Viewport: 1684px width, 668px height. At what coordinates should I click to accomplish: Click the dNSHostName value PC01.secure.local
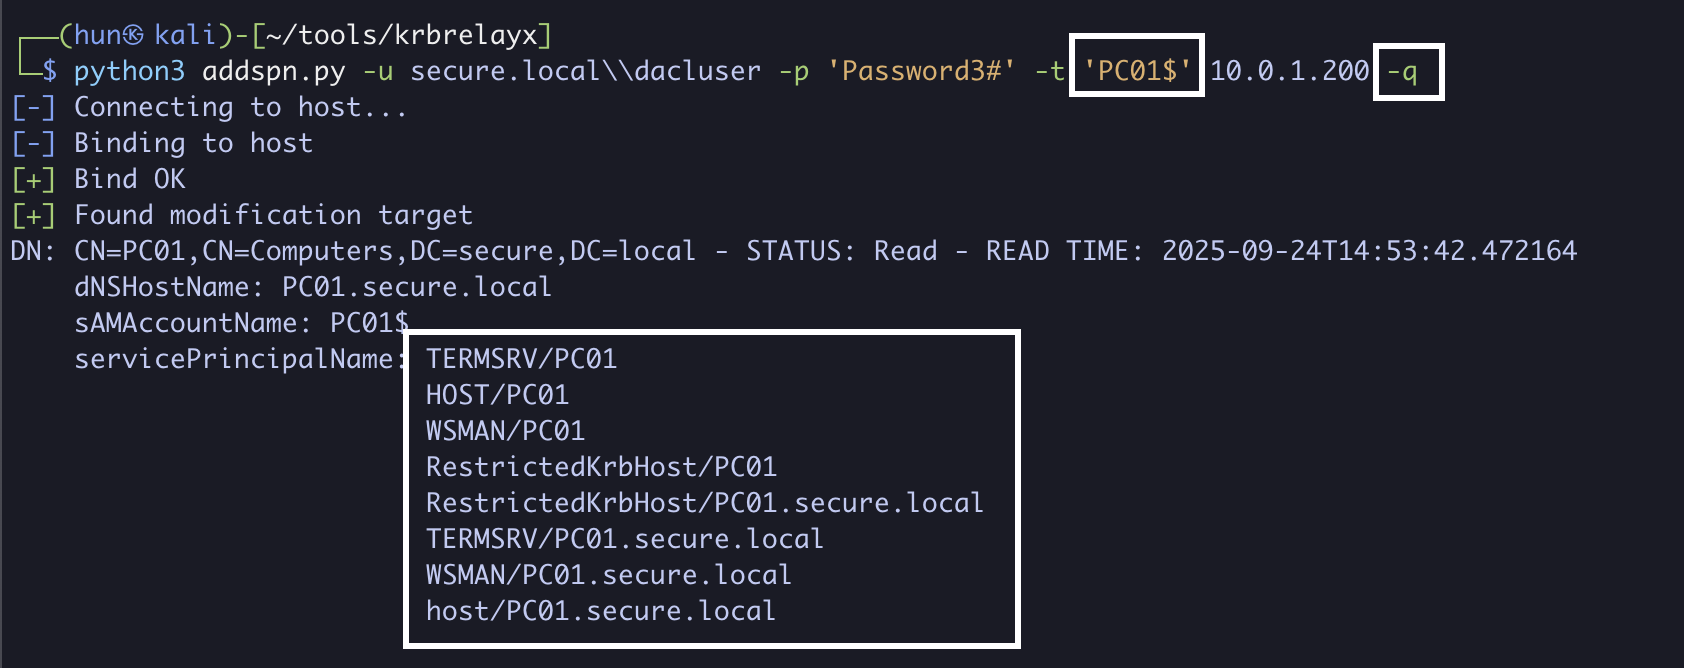pos(416,287)
